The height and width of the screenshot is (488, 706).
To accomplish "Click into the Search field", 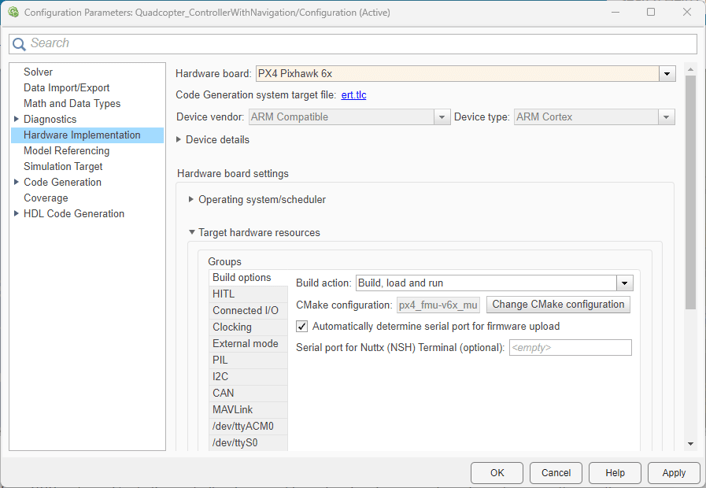I will coord(353,44).
